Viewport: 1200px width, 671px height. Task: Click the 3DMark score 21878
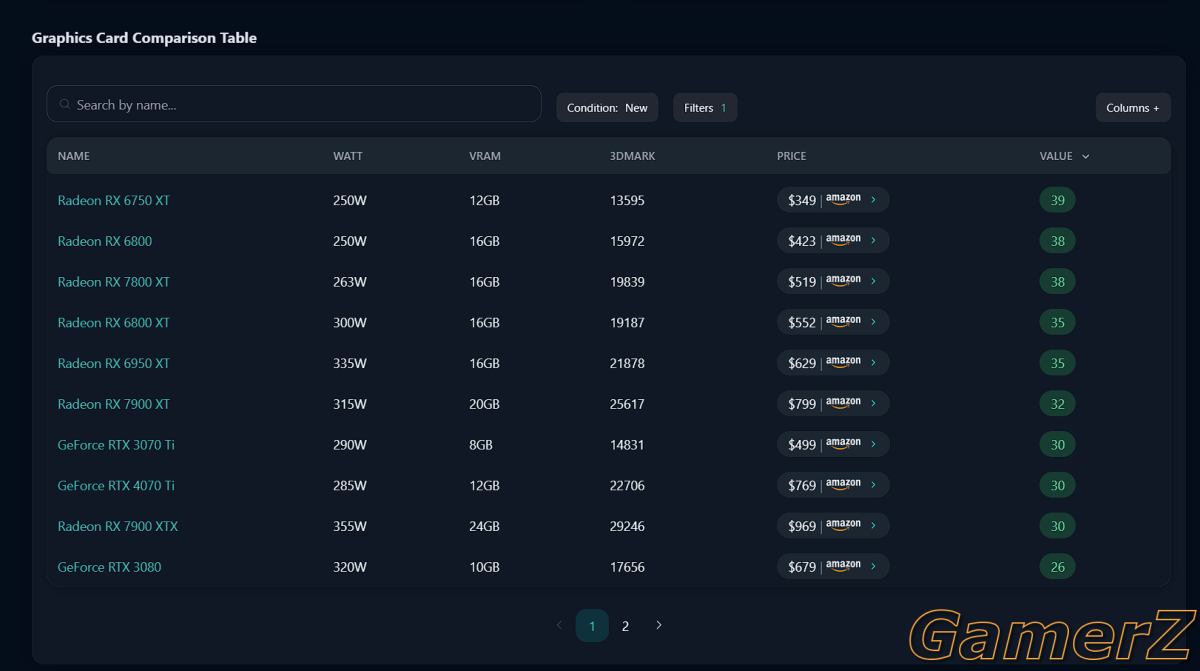click(x=627, y=363)
